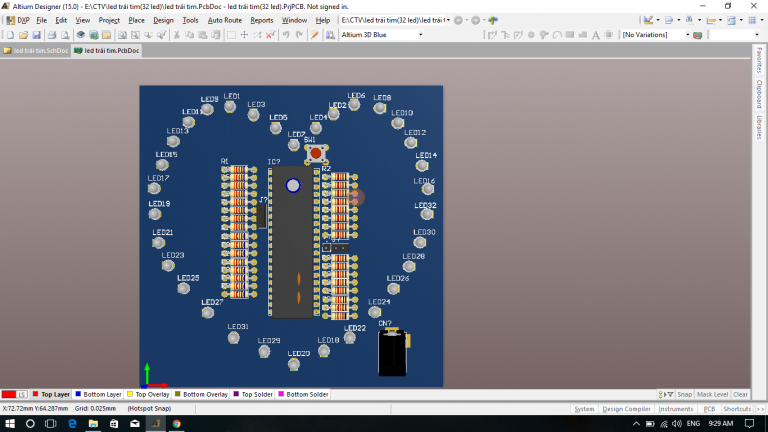This screenshot has width=768, height=432.
Task: Click the grid settings icon
Action: [750, 20]
